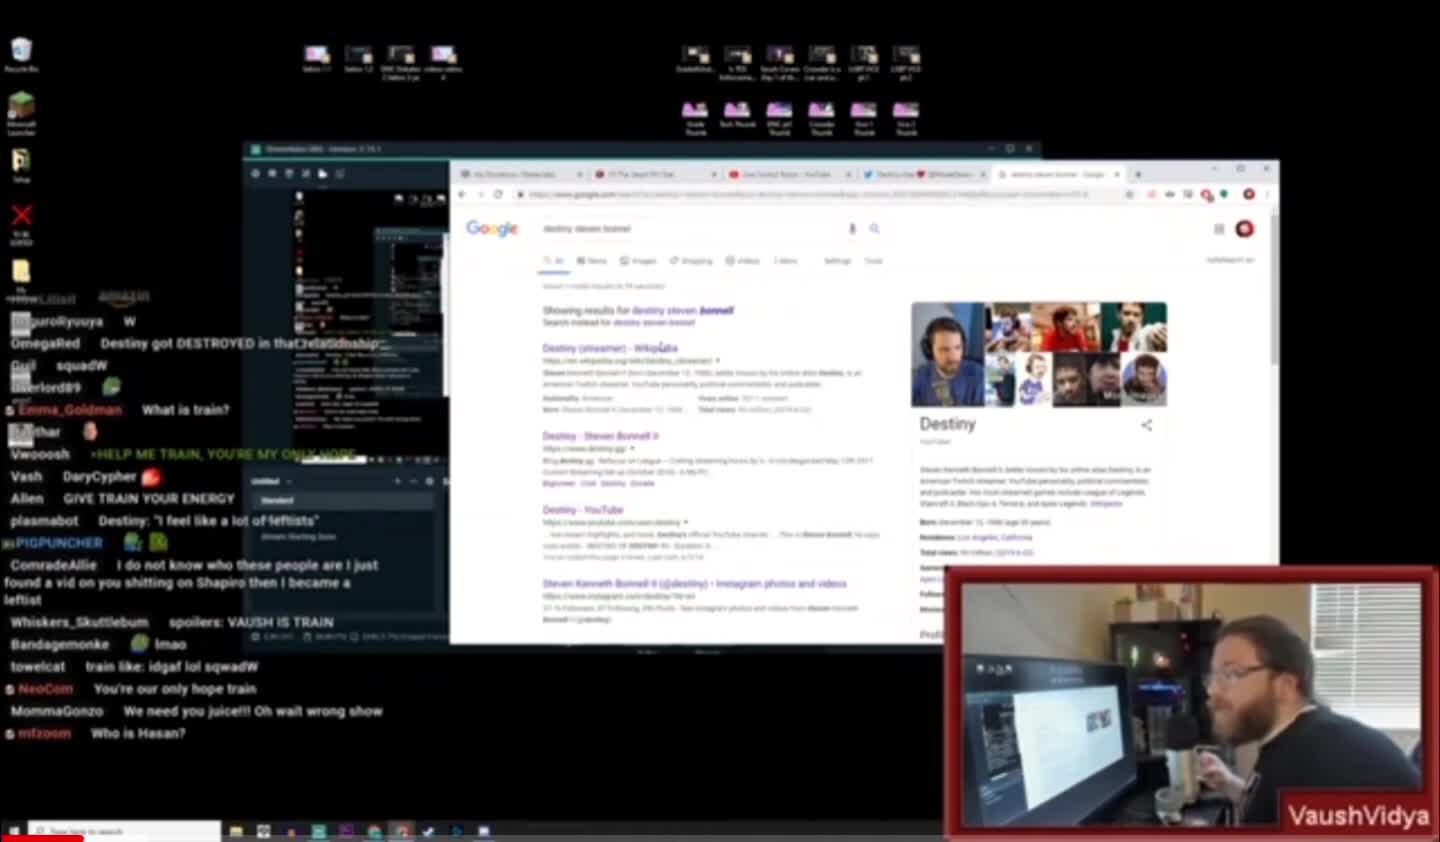Open Chrome's three-dot options menu
The width and height of the screenshot is (1440, 842).
tap(1265, 193)
